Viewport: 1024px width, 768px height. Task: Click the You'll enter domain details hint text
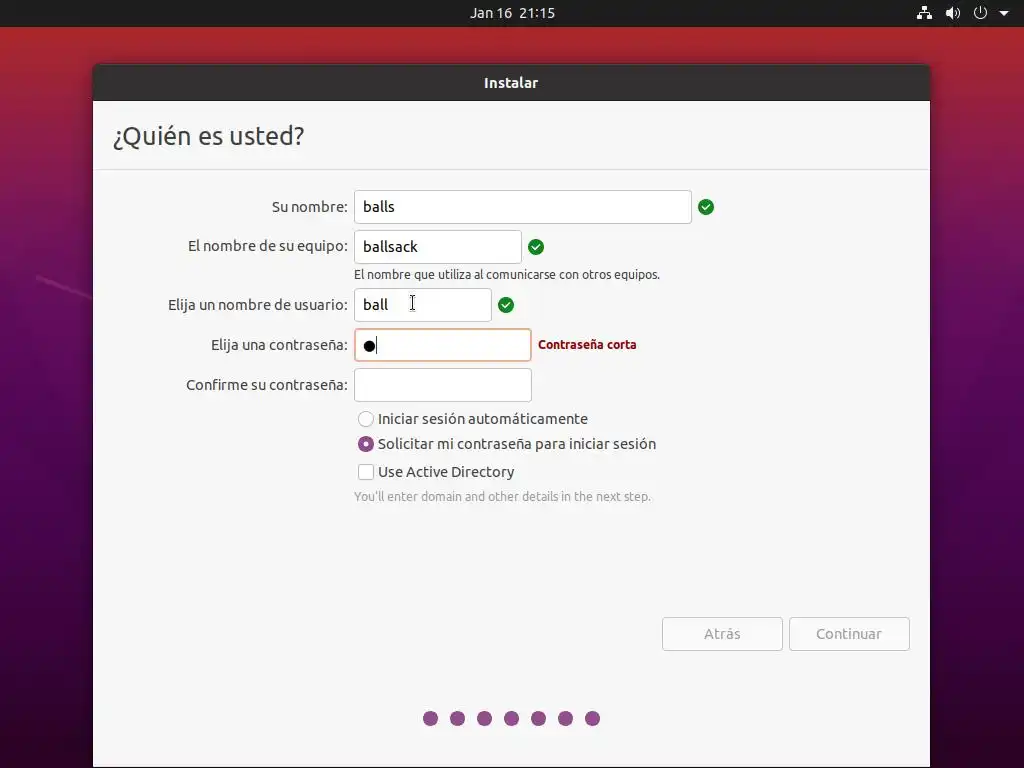(x=502, y=496)
